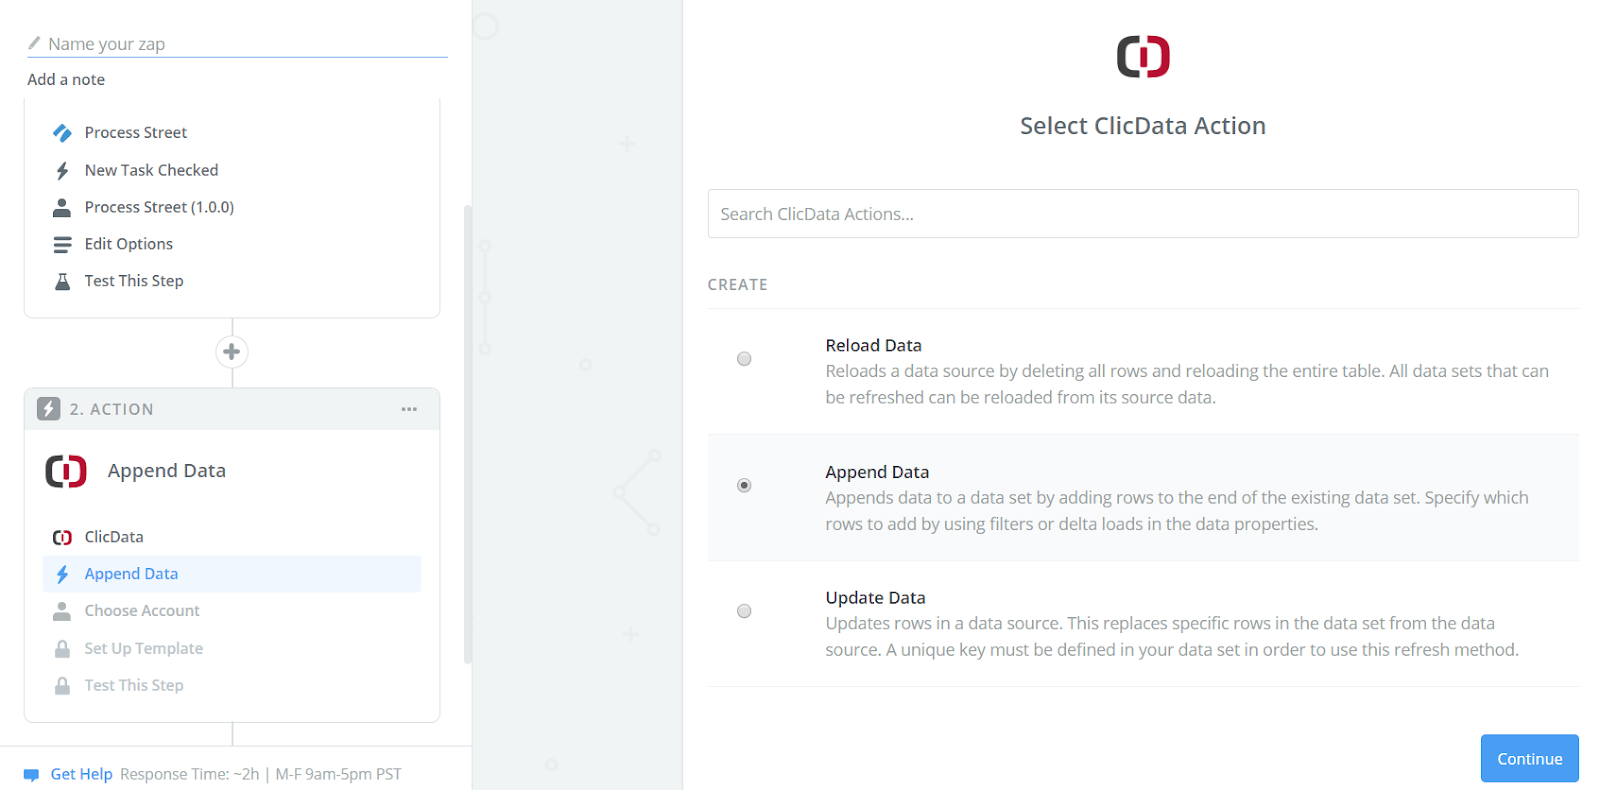Click the Update Data option title
The width and height of the screenshot is (1600, 790).
(x=875, y=597)
